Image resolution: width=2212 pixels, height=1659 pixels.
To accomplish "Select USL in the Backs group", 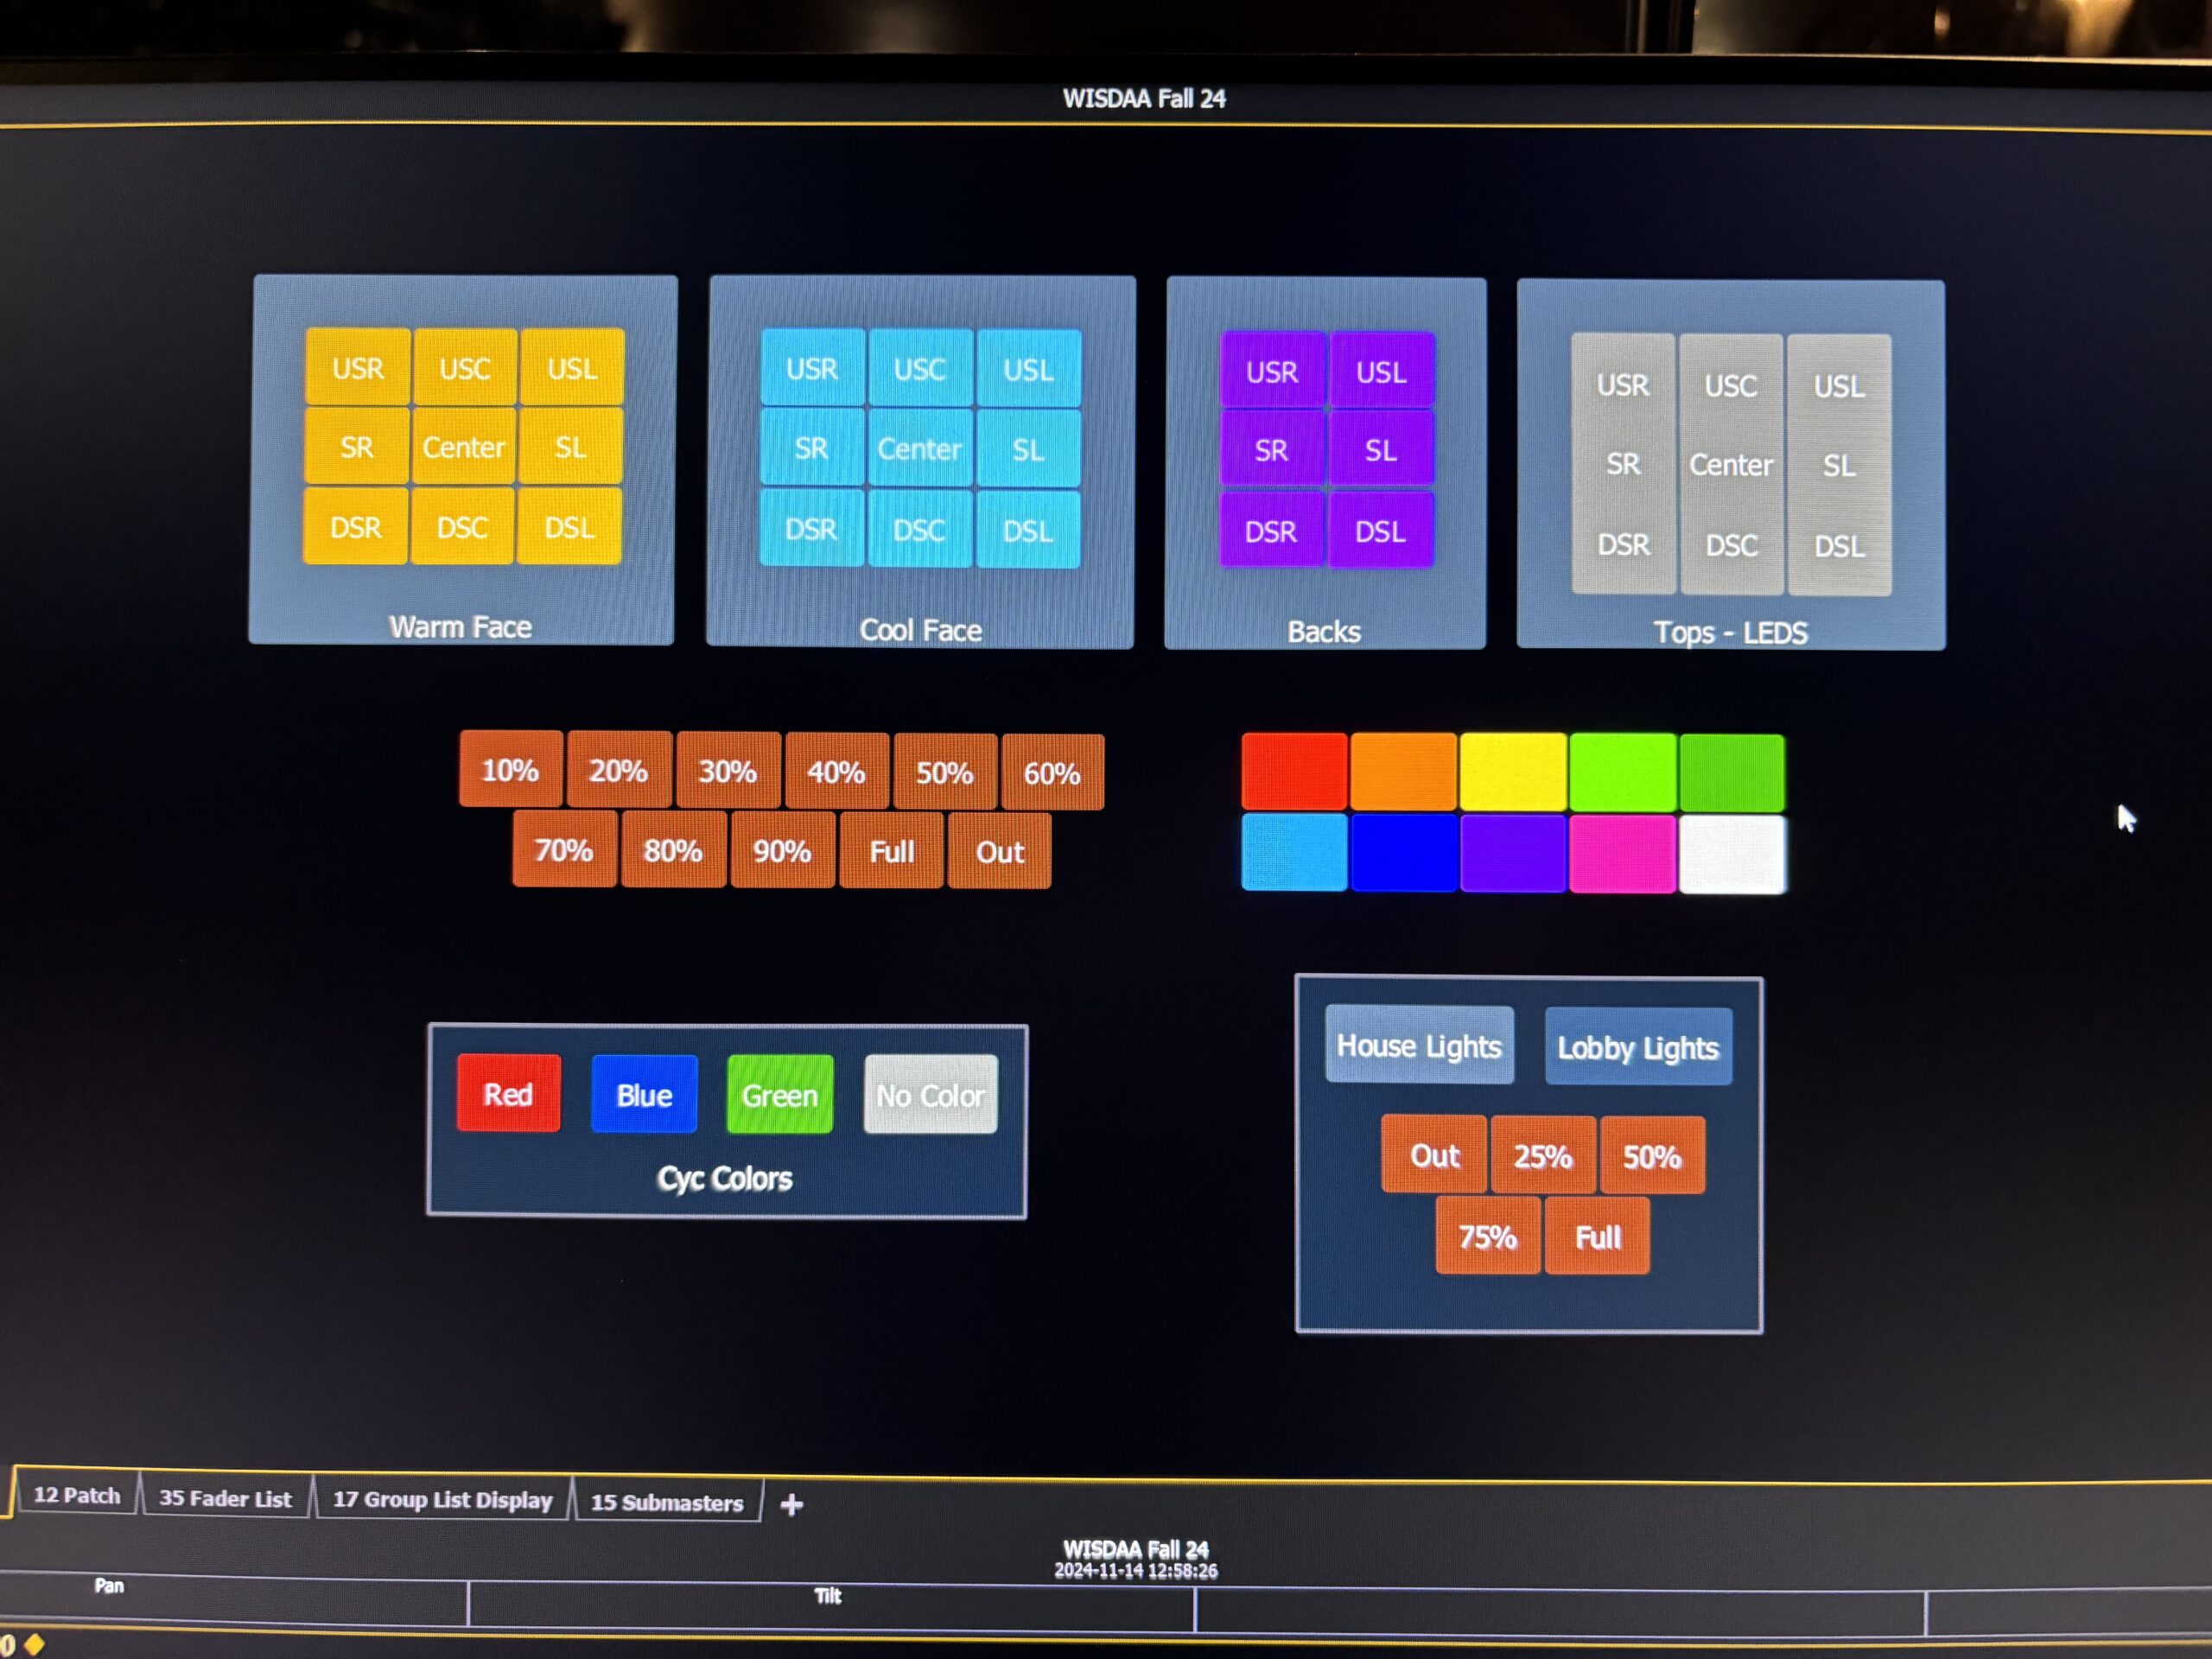I will [1381, 371].
